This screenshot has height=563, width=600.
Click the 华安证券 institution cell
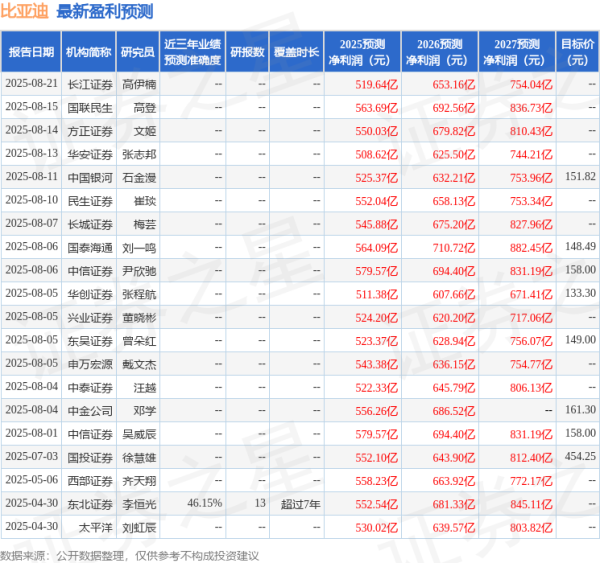pos(90,154)
